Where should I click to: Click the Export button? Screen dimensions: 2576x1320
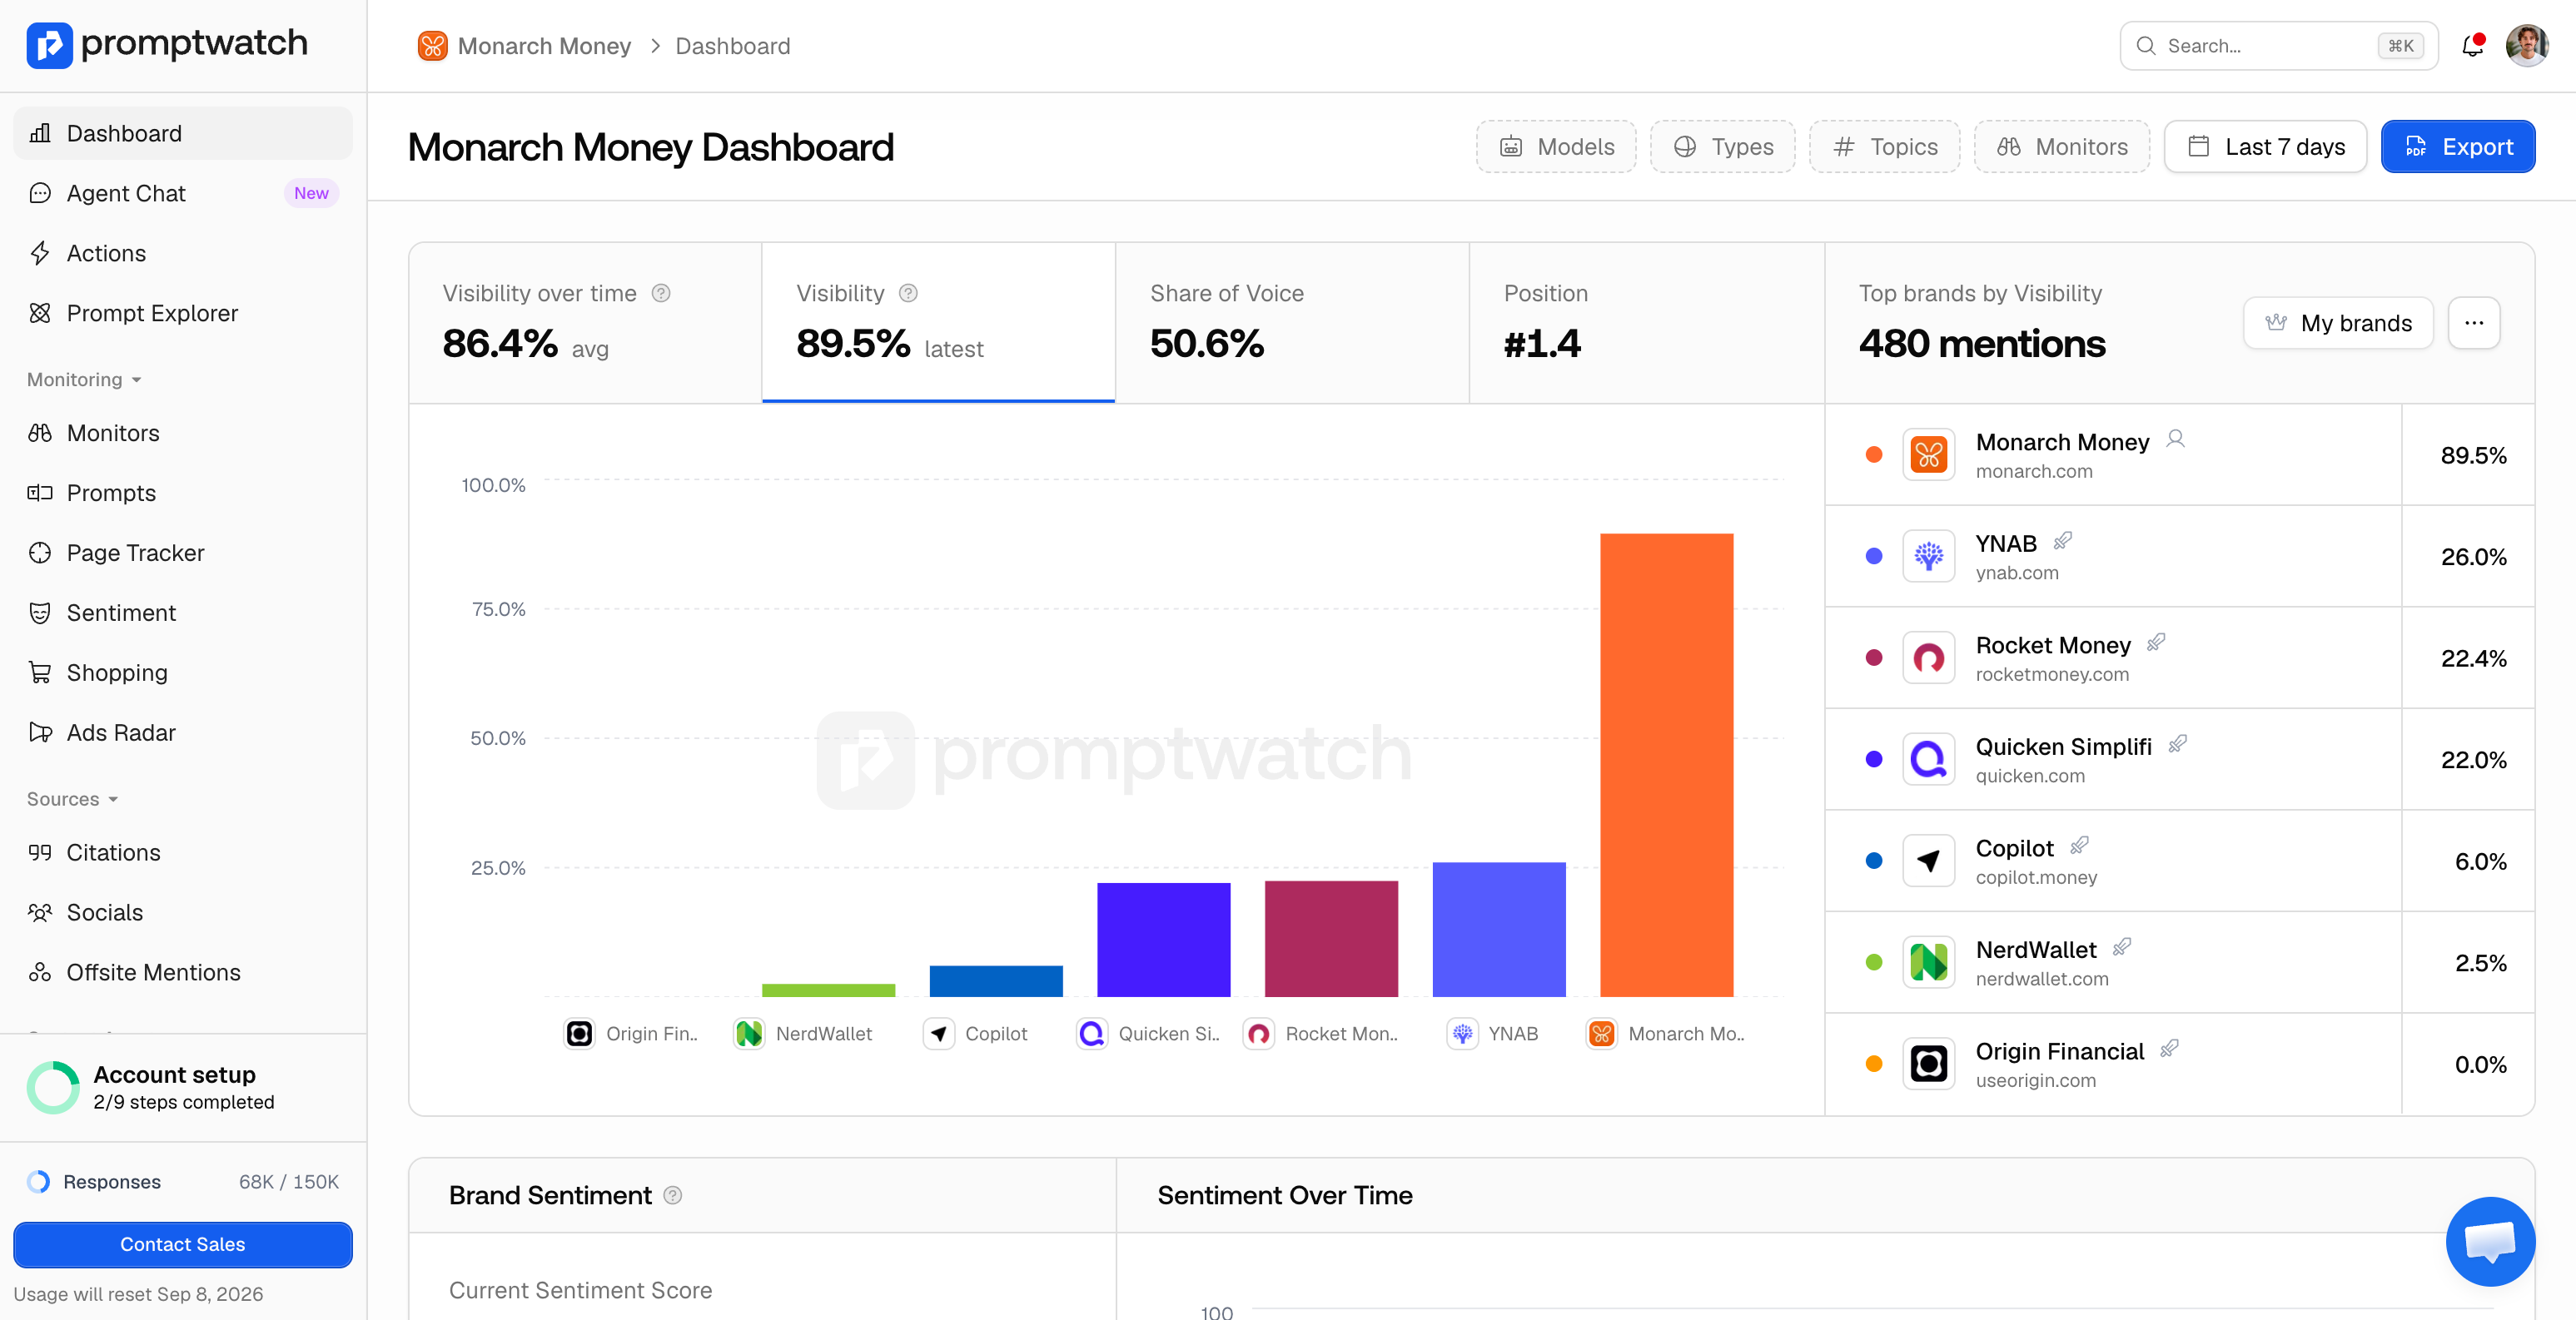click(2457, 147)
